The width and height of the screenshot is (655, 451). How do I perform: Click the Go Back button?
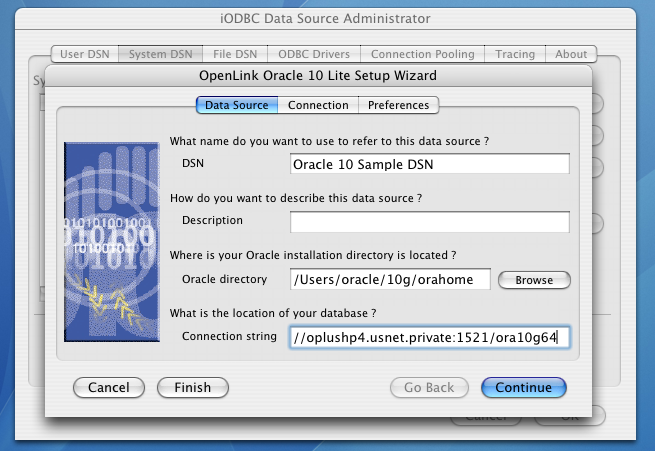coord(429,388)
